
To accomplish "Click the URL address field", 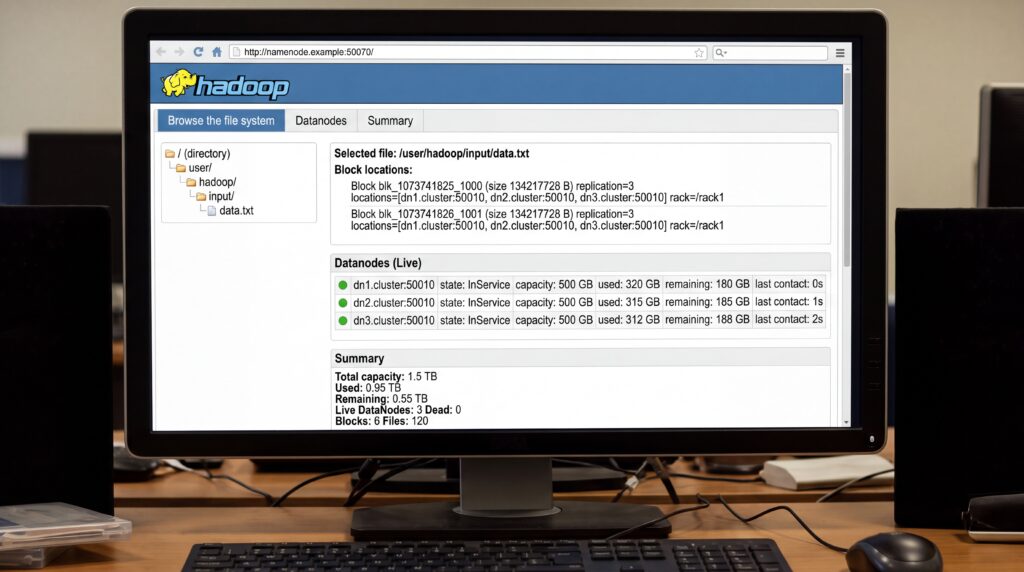I will tap(468, 52).
